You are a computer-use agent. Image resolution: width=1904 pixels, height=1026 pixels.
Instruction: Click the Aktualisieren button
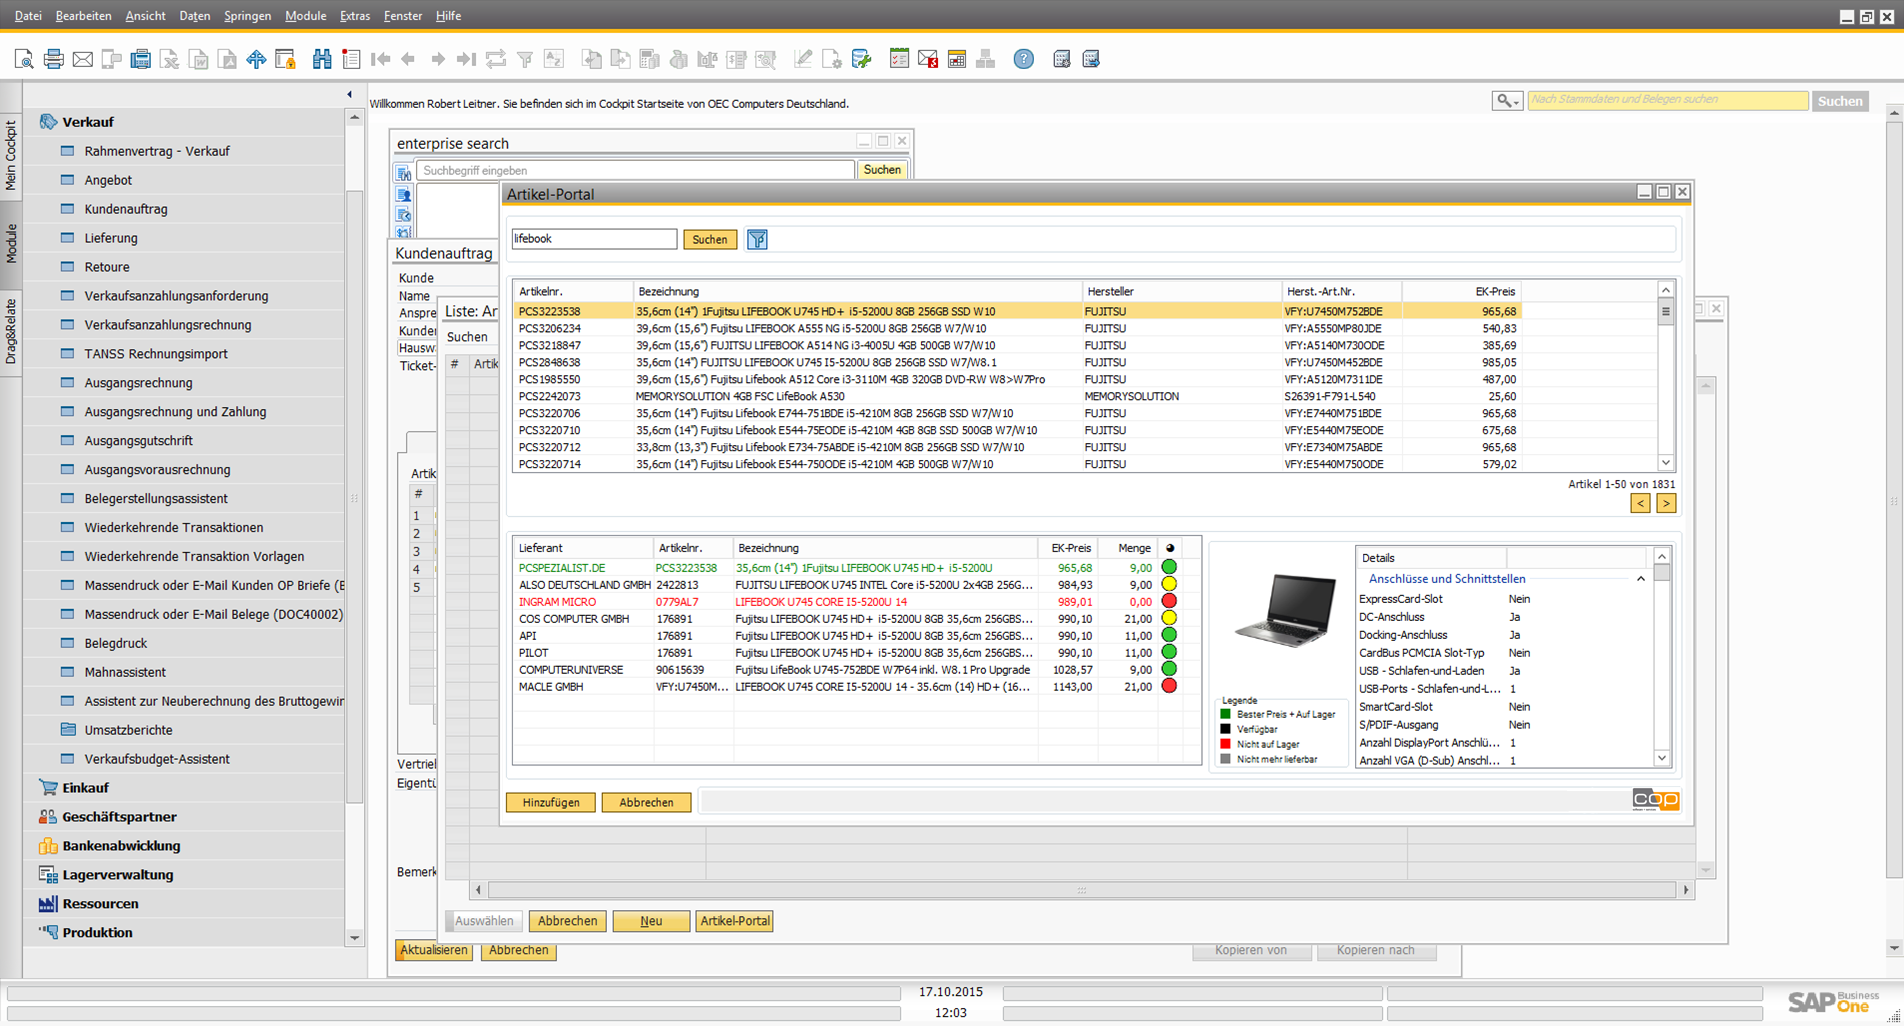[x=434, y=950]
